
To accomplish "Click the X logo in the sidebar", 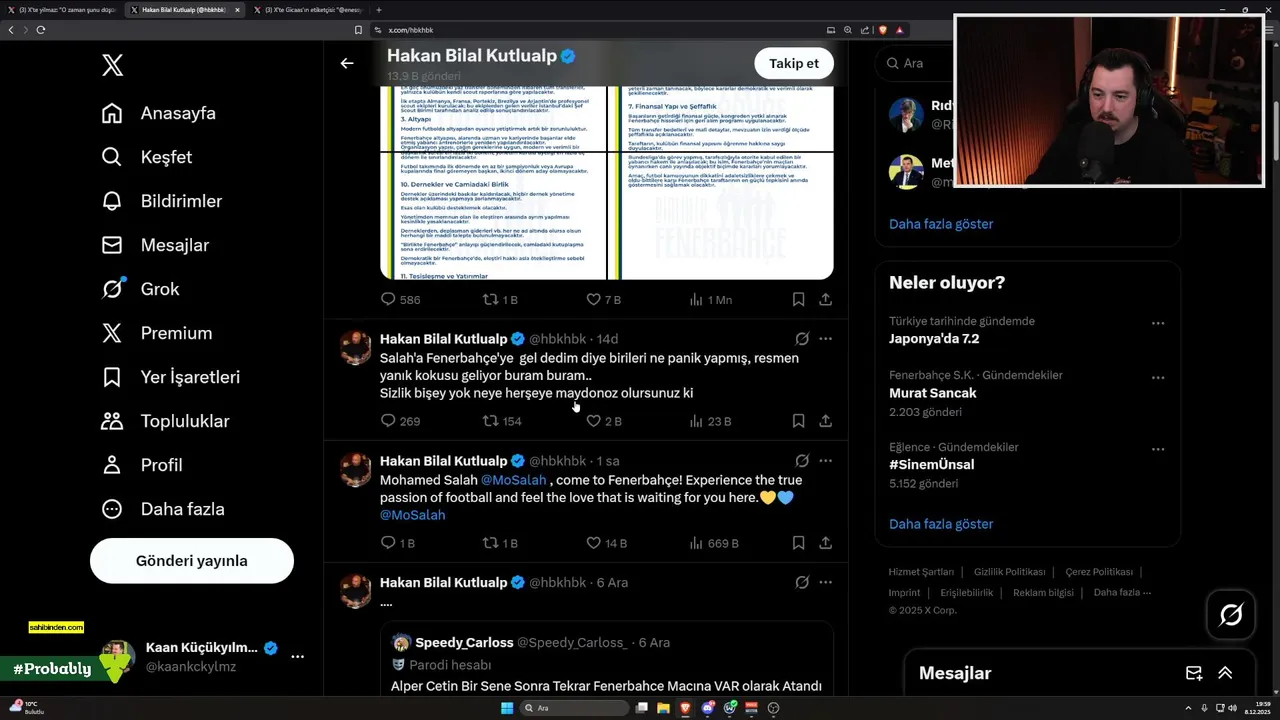I will (112, 66).
